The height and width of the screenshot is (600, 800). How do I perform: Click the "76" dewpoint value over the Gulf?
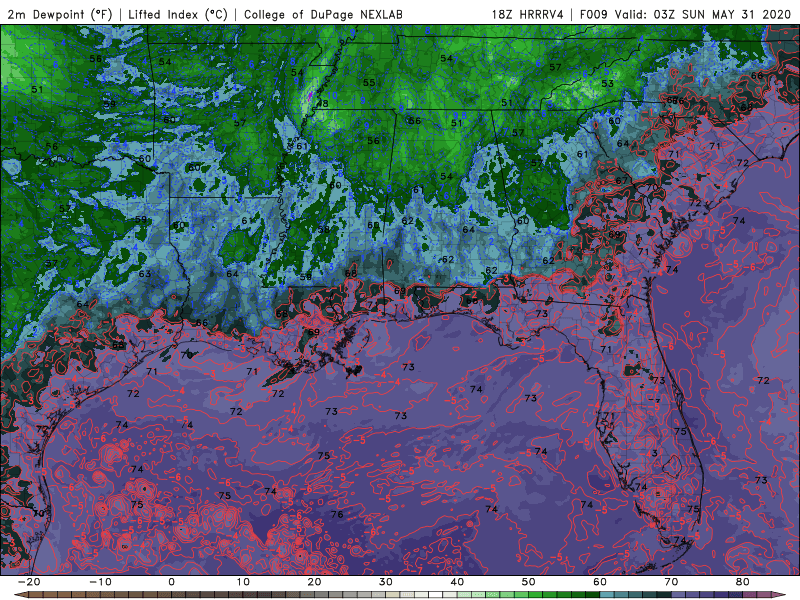(x=337, y=514)
